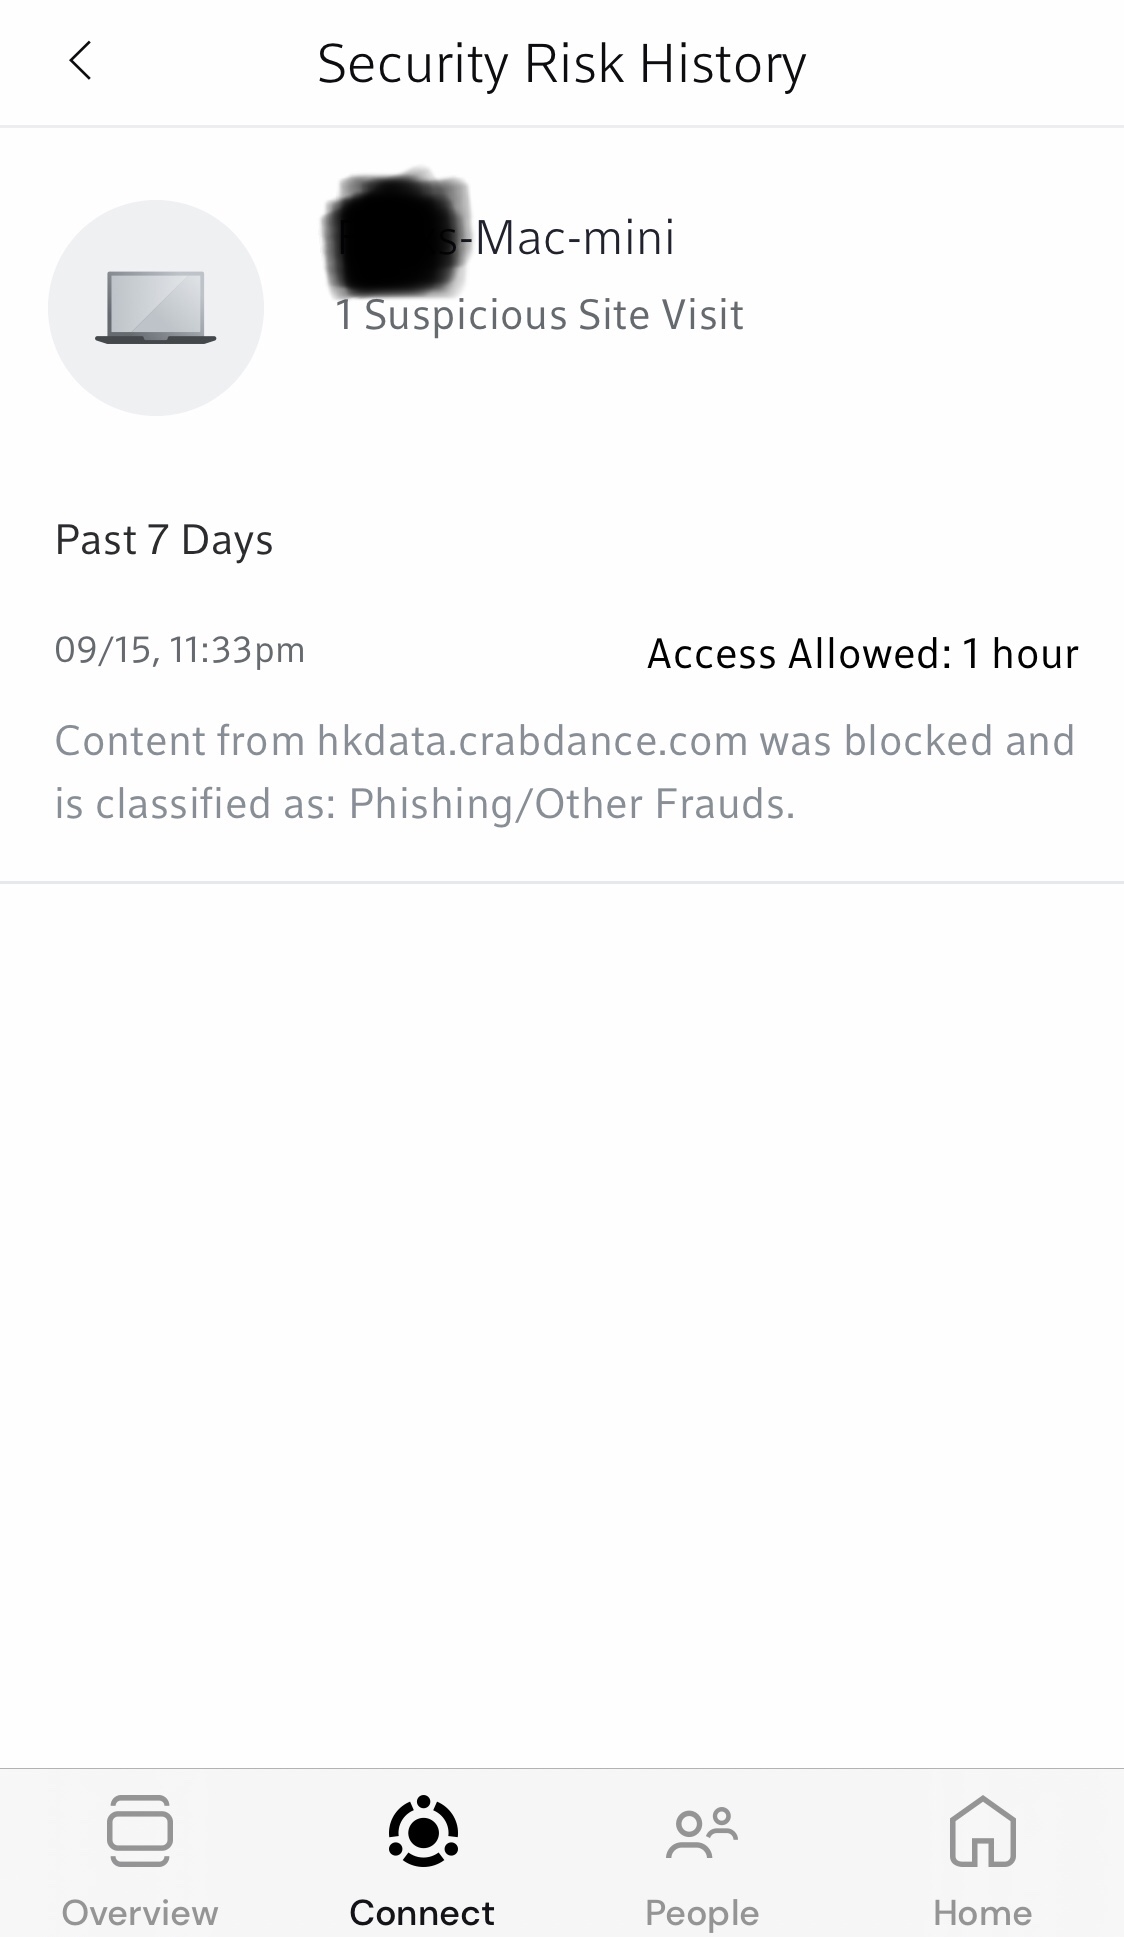Switch to Connect tab label
The width and height of the screenshot is (1124, 1937).
click(422, 1912)
